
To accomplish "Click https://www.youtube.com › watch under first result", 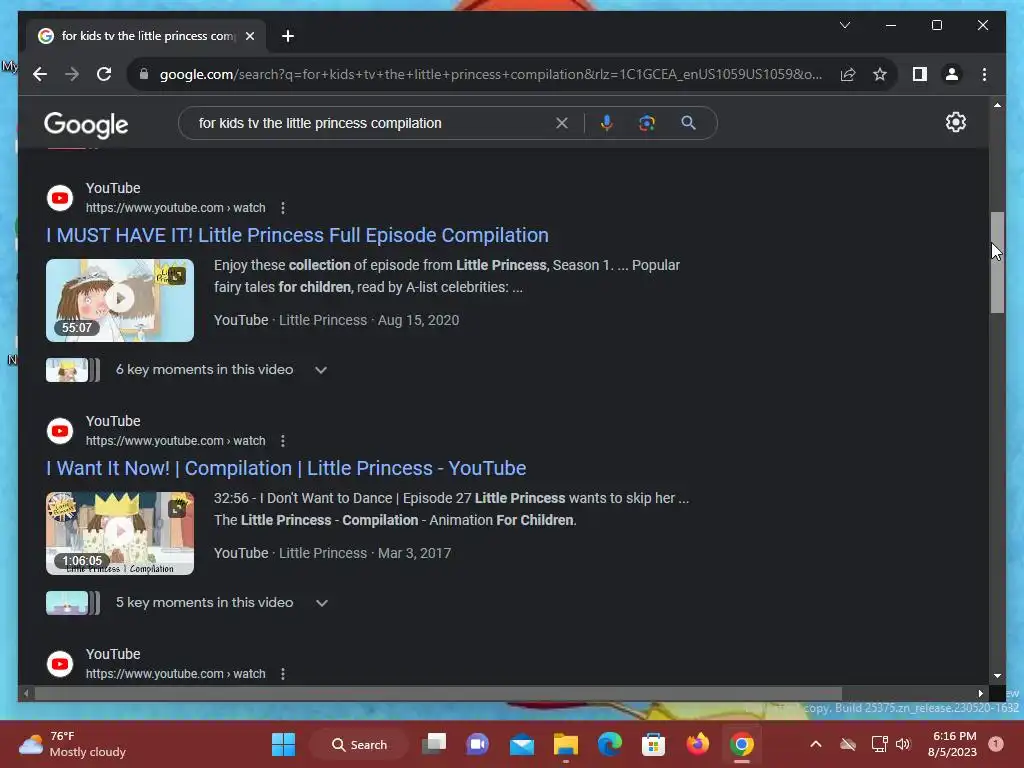I will pos(176,208).
